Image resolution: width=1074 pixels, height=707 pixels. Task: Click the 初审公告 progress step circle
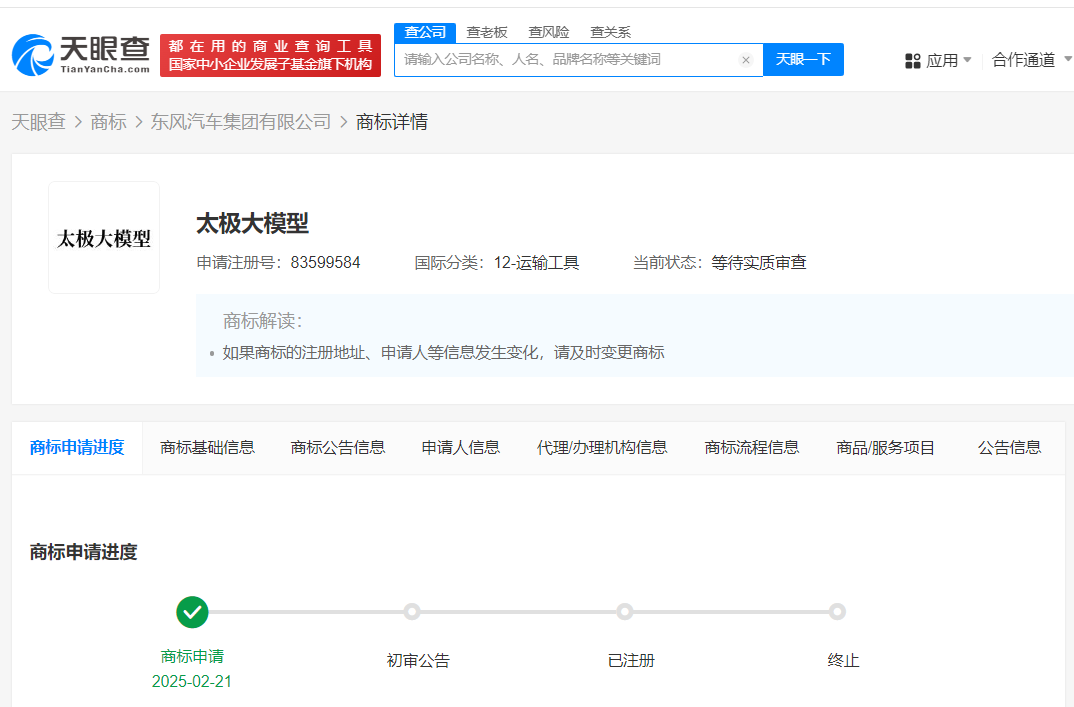coord(411,611)
